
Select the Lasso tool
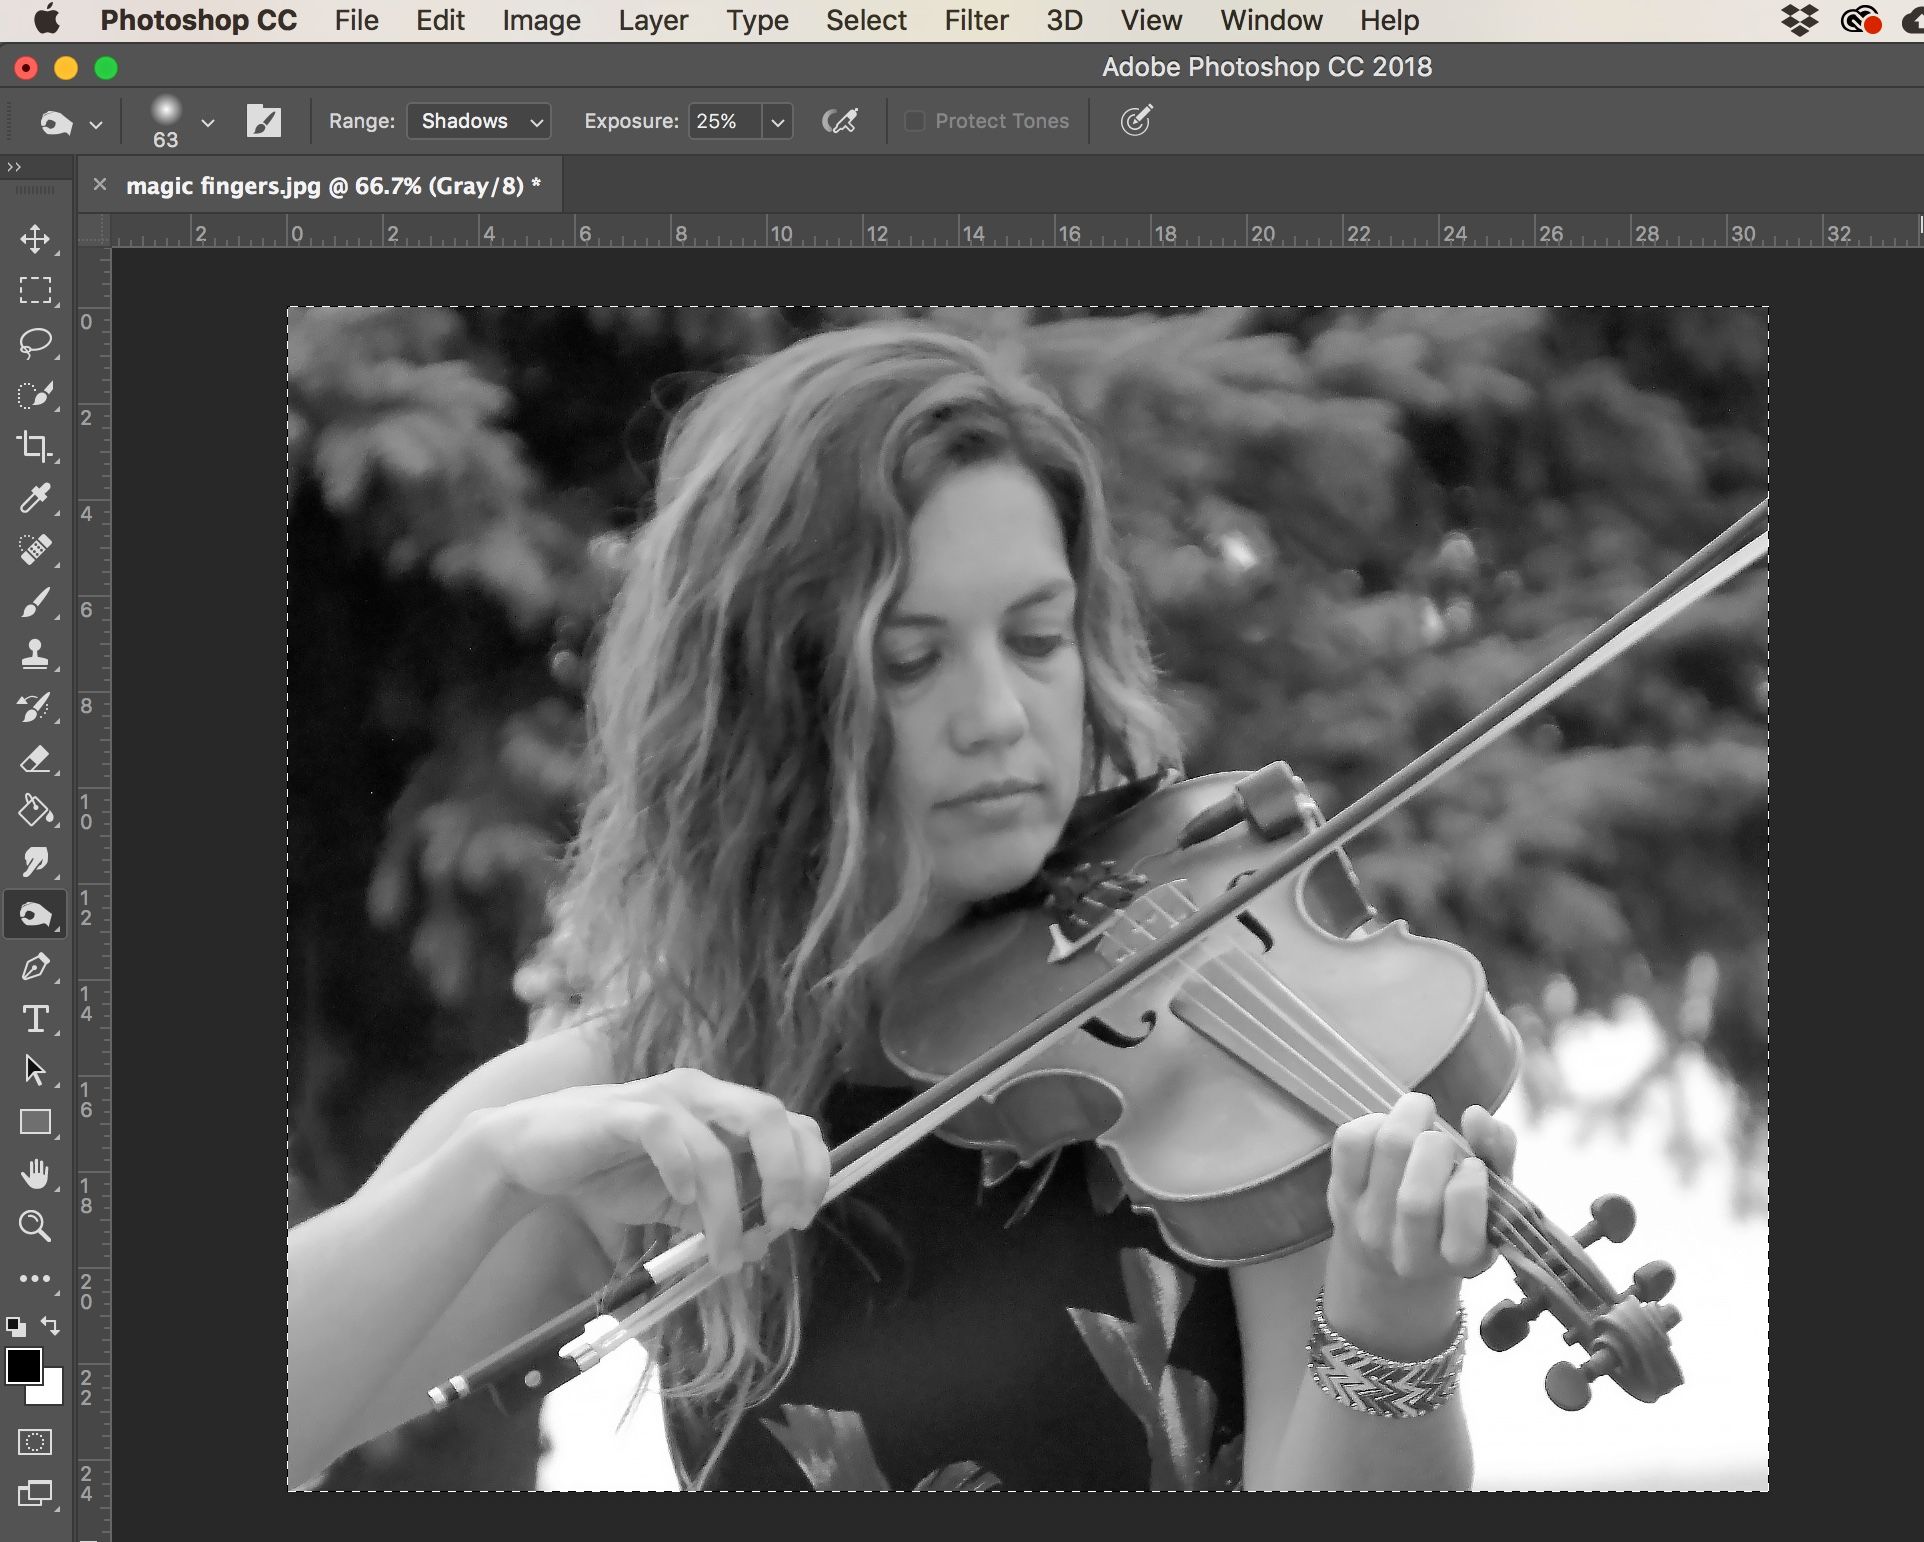35,343
